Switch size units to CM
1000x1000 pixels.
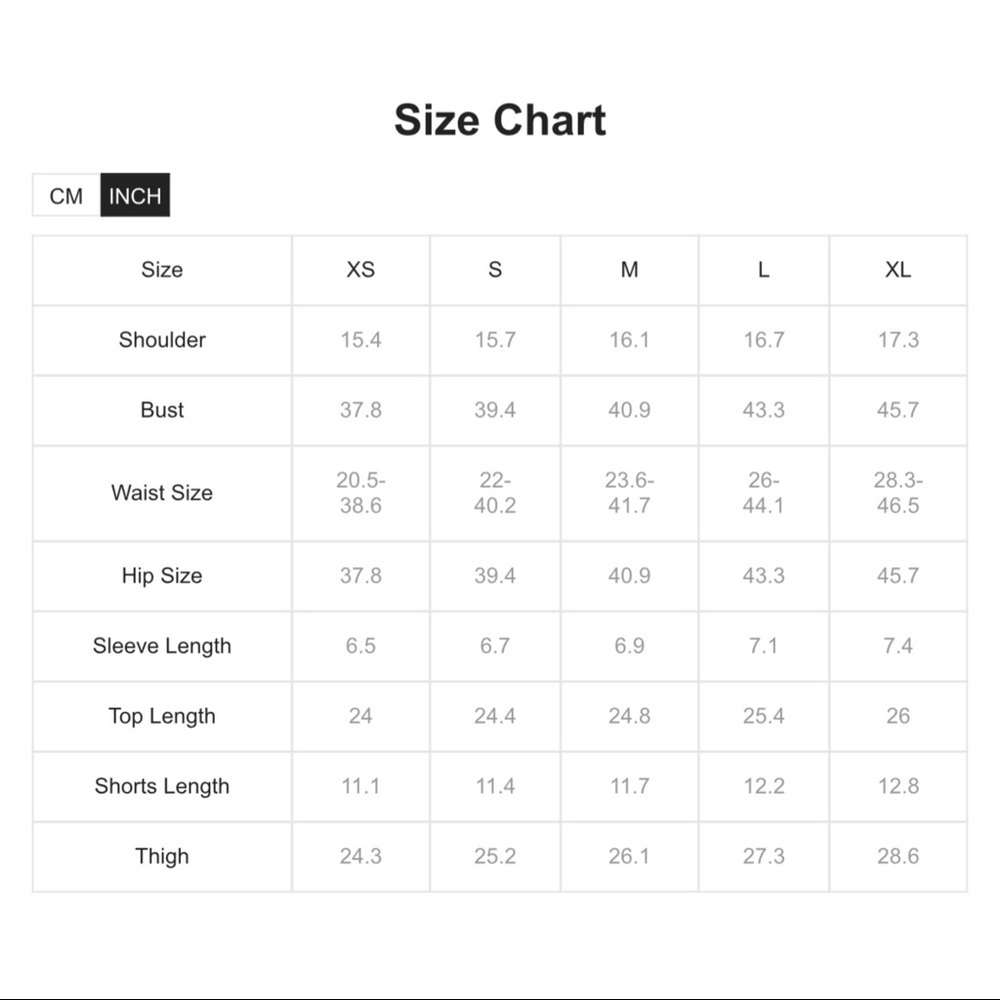pyautogui.click(x=66, y=196)
